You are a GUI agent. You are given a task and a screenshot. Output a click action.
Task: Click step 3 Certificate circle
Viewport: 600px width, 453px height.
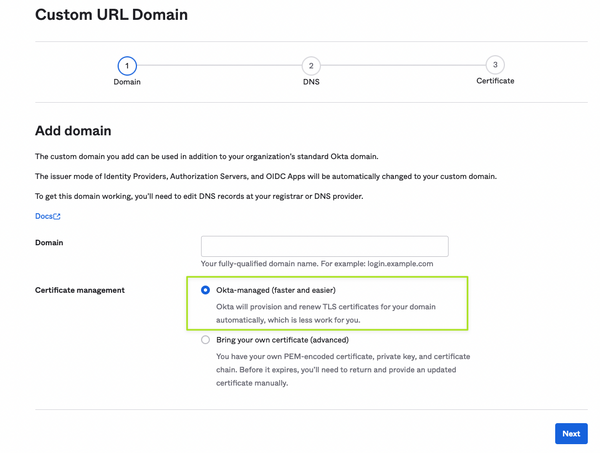point(495,65)
